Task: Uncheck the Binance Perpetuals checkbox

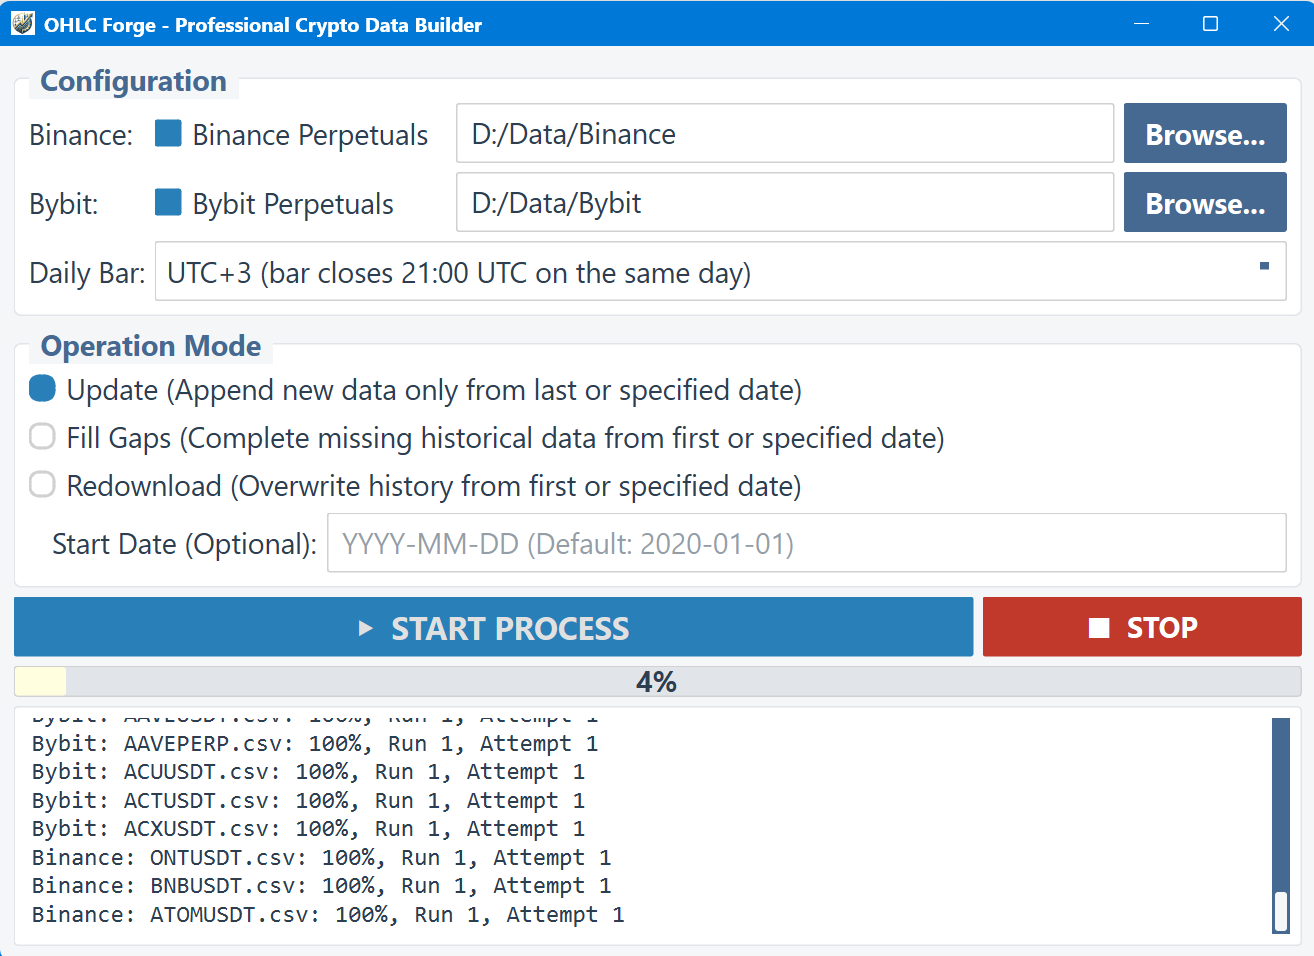Action: point(168,134)
